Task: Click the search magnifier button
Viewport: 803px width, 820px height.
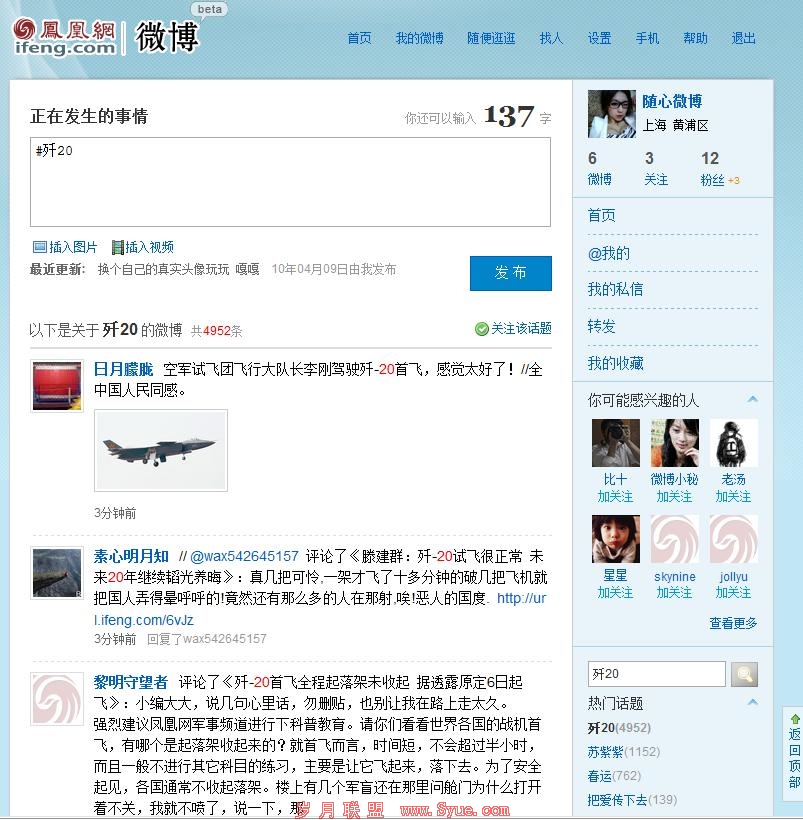Action: point(744,674)
